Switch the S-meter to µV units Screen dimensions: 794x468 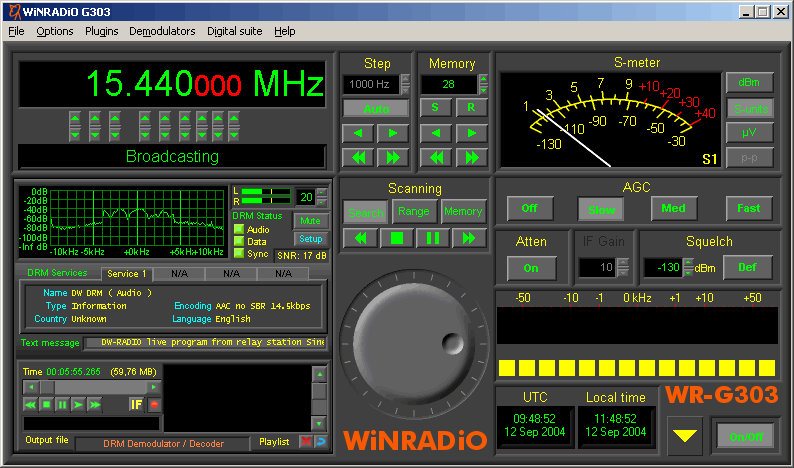click(749, 133)
